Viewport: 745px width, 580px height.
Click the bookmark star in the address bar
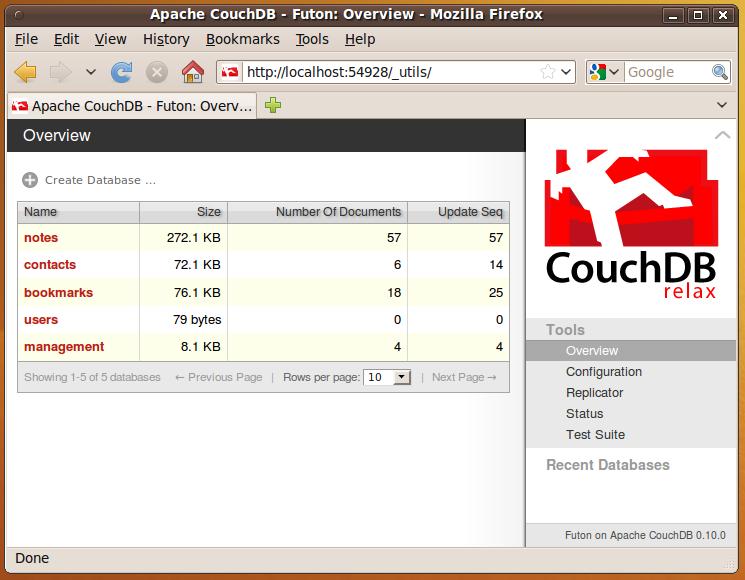pos(547,72)
